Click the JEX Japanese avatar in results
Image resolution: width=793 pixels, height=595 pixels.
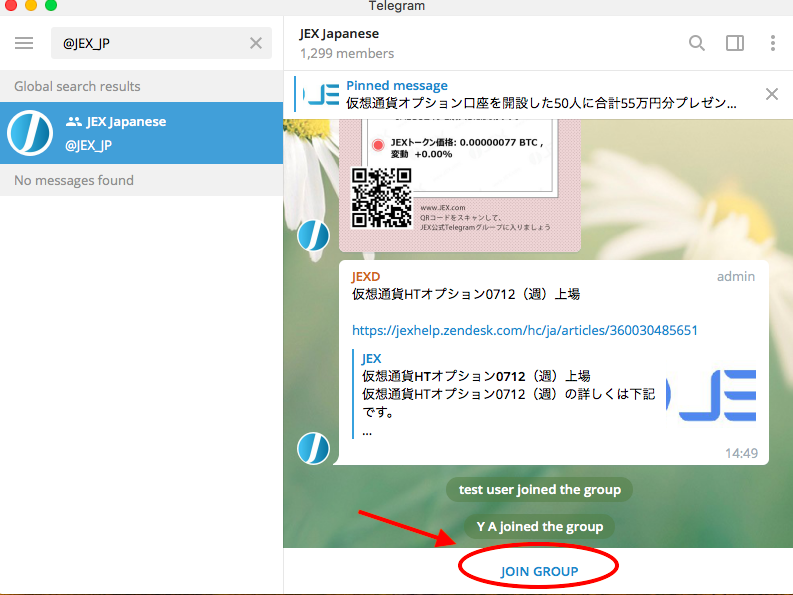pyautogui.click(x=30, y=133)
